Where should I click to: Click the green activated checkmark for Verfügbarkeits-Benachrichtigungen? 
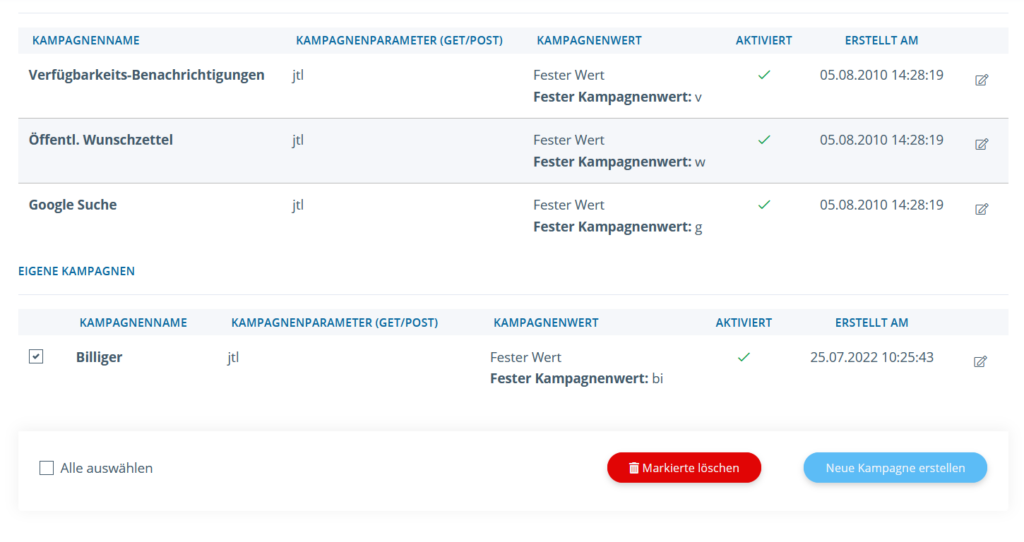coord(764,75)
